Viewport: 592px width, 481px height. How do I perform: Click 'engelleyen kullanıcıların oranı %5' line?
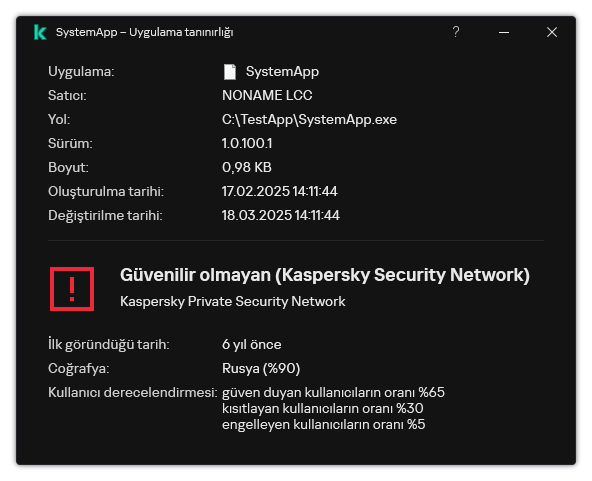[x=323, y=424]
